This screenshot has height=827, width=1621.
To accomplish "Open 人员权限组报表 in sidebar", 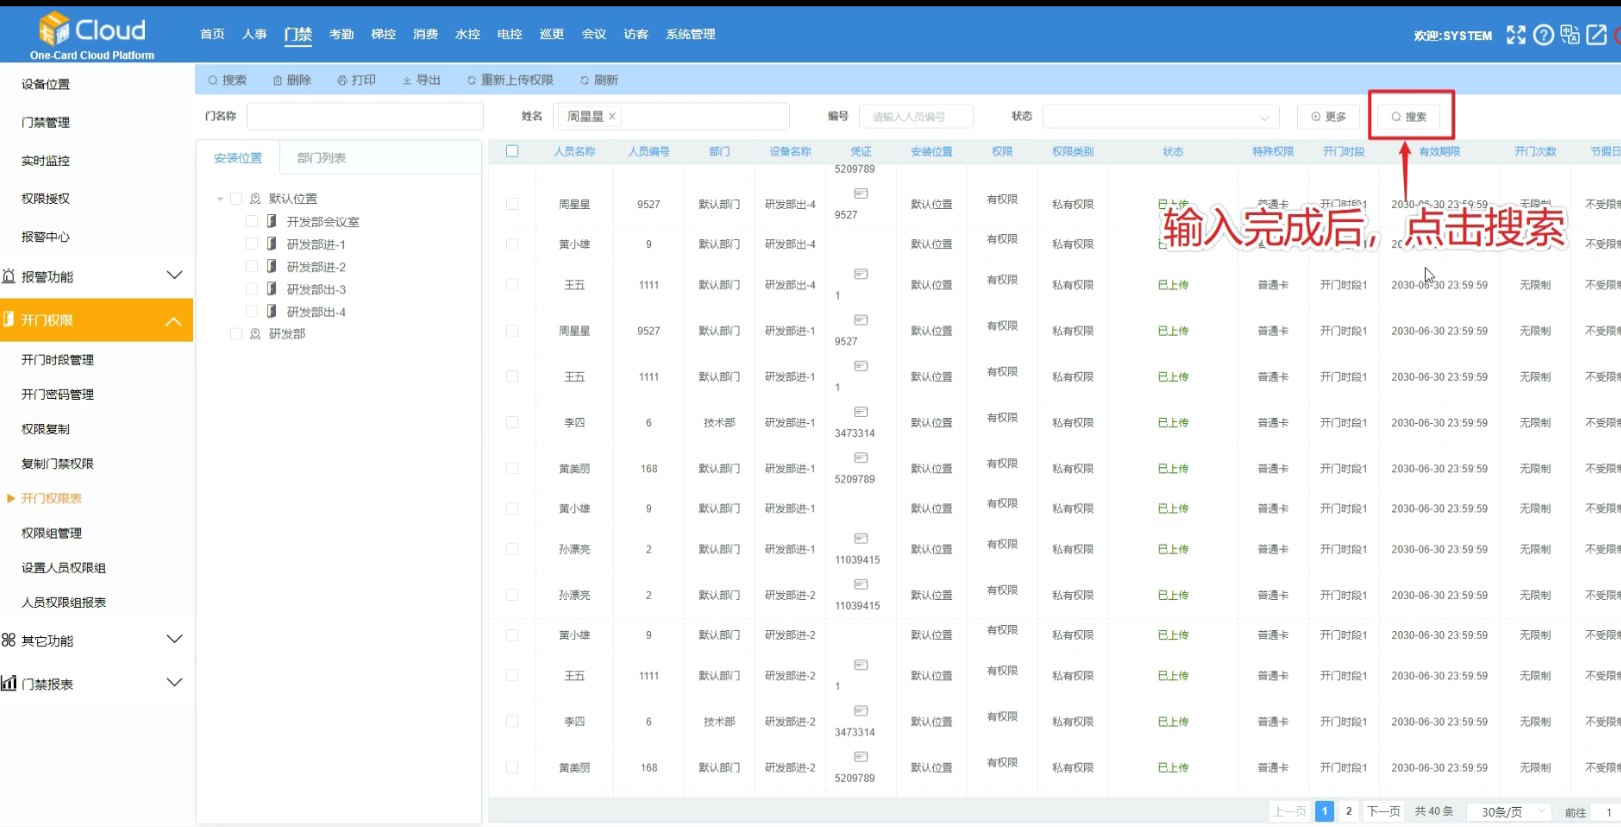I will 64,602.
